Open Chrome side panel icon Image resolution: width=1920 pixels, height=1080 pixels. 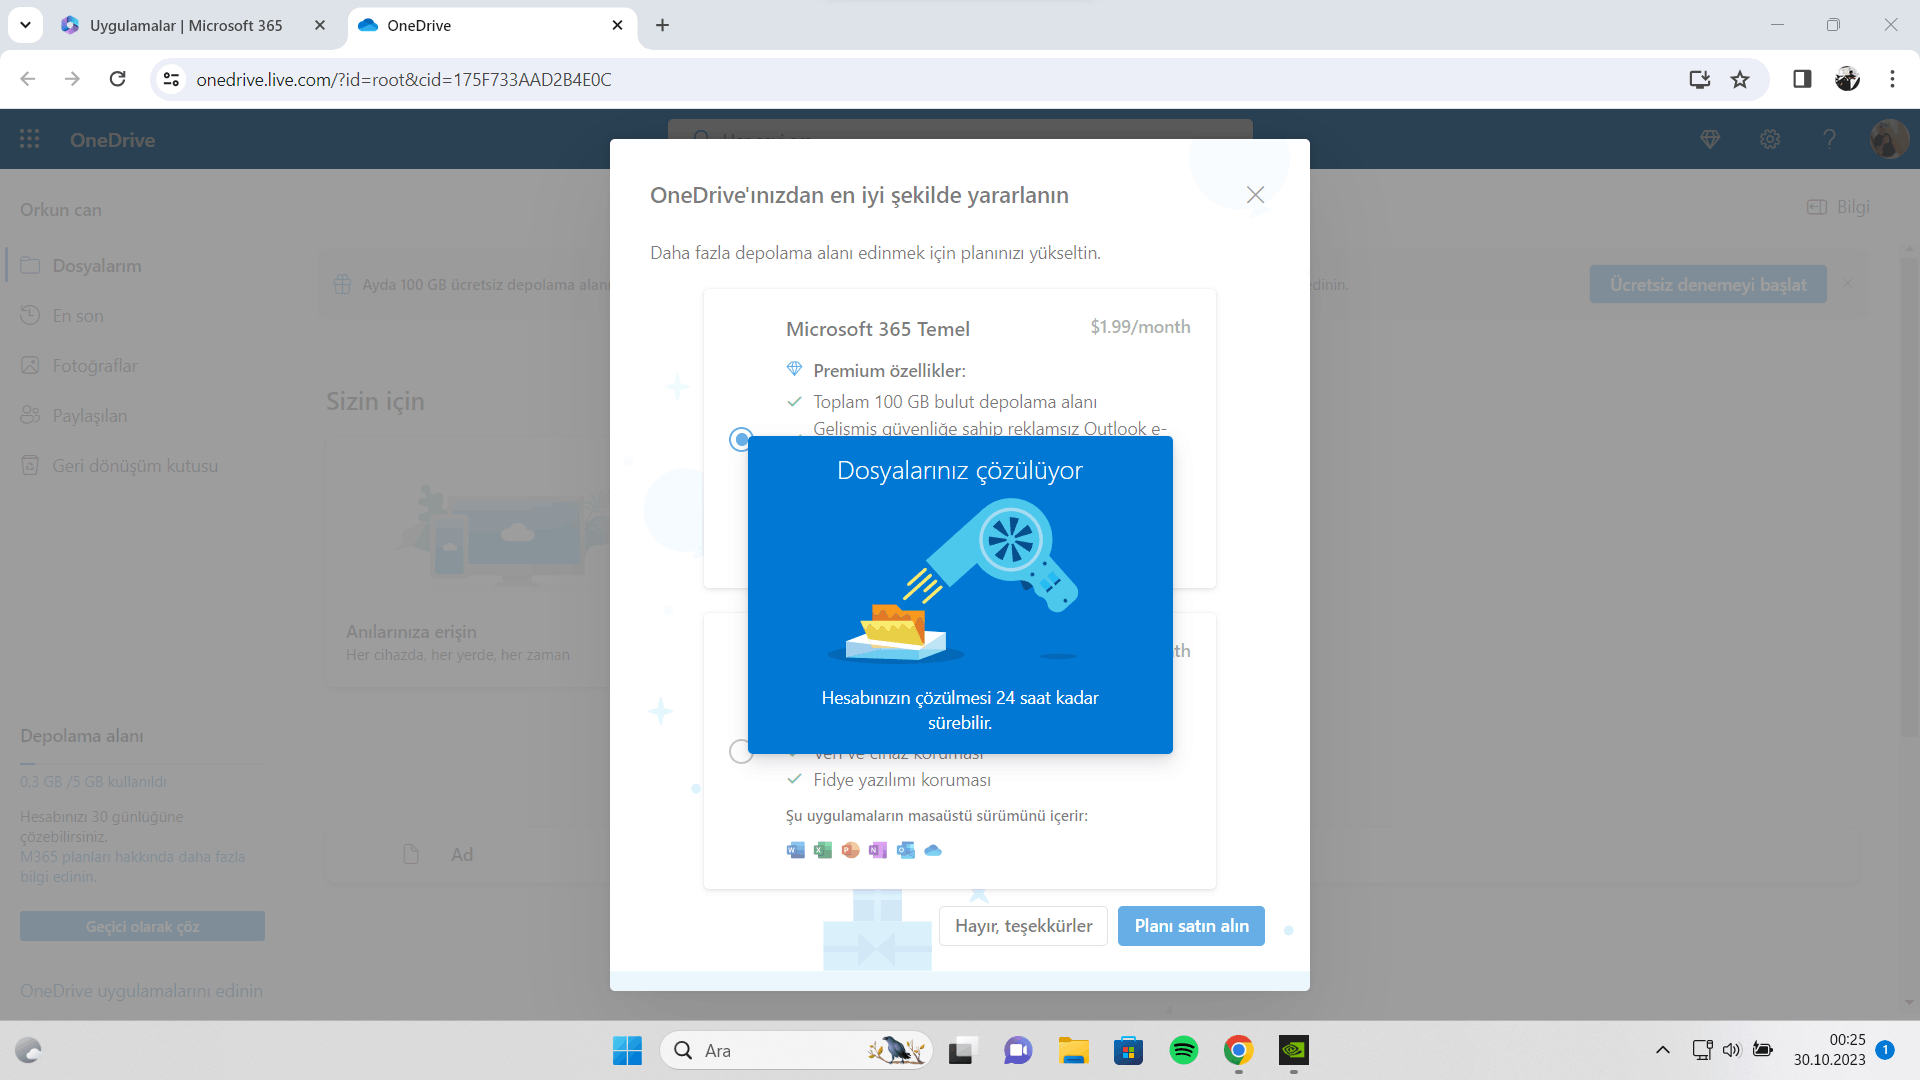pos(1802,79)
